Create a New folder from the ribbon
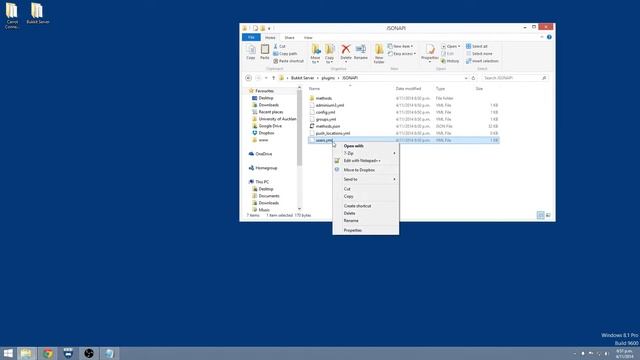The width and height of the screenshot is (640, 360). click(379, 53)
